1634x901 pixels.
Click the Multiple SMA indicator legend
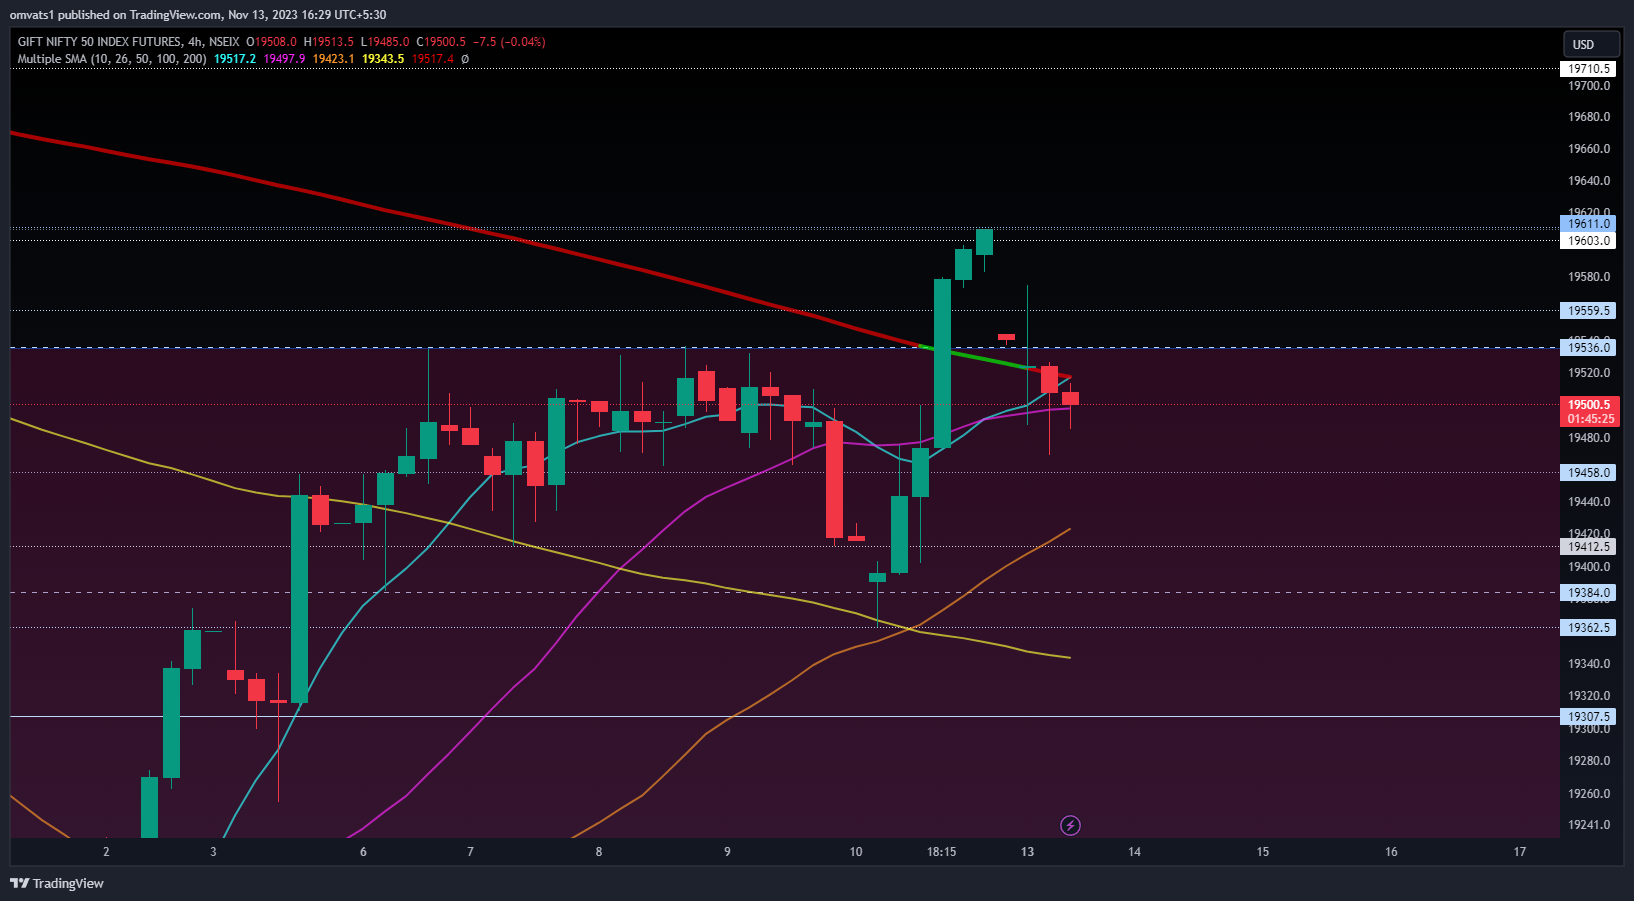click(112, 59)
